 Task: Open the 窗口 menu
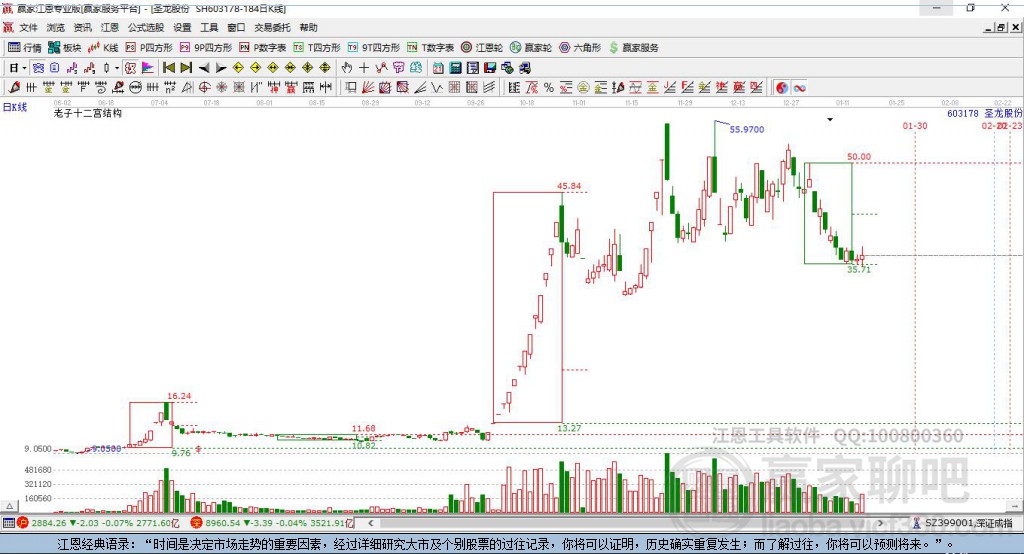point(236,27)
